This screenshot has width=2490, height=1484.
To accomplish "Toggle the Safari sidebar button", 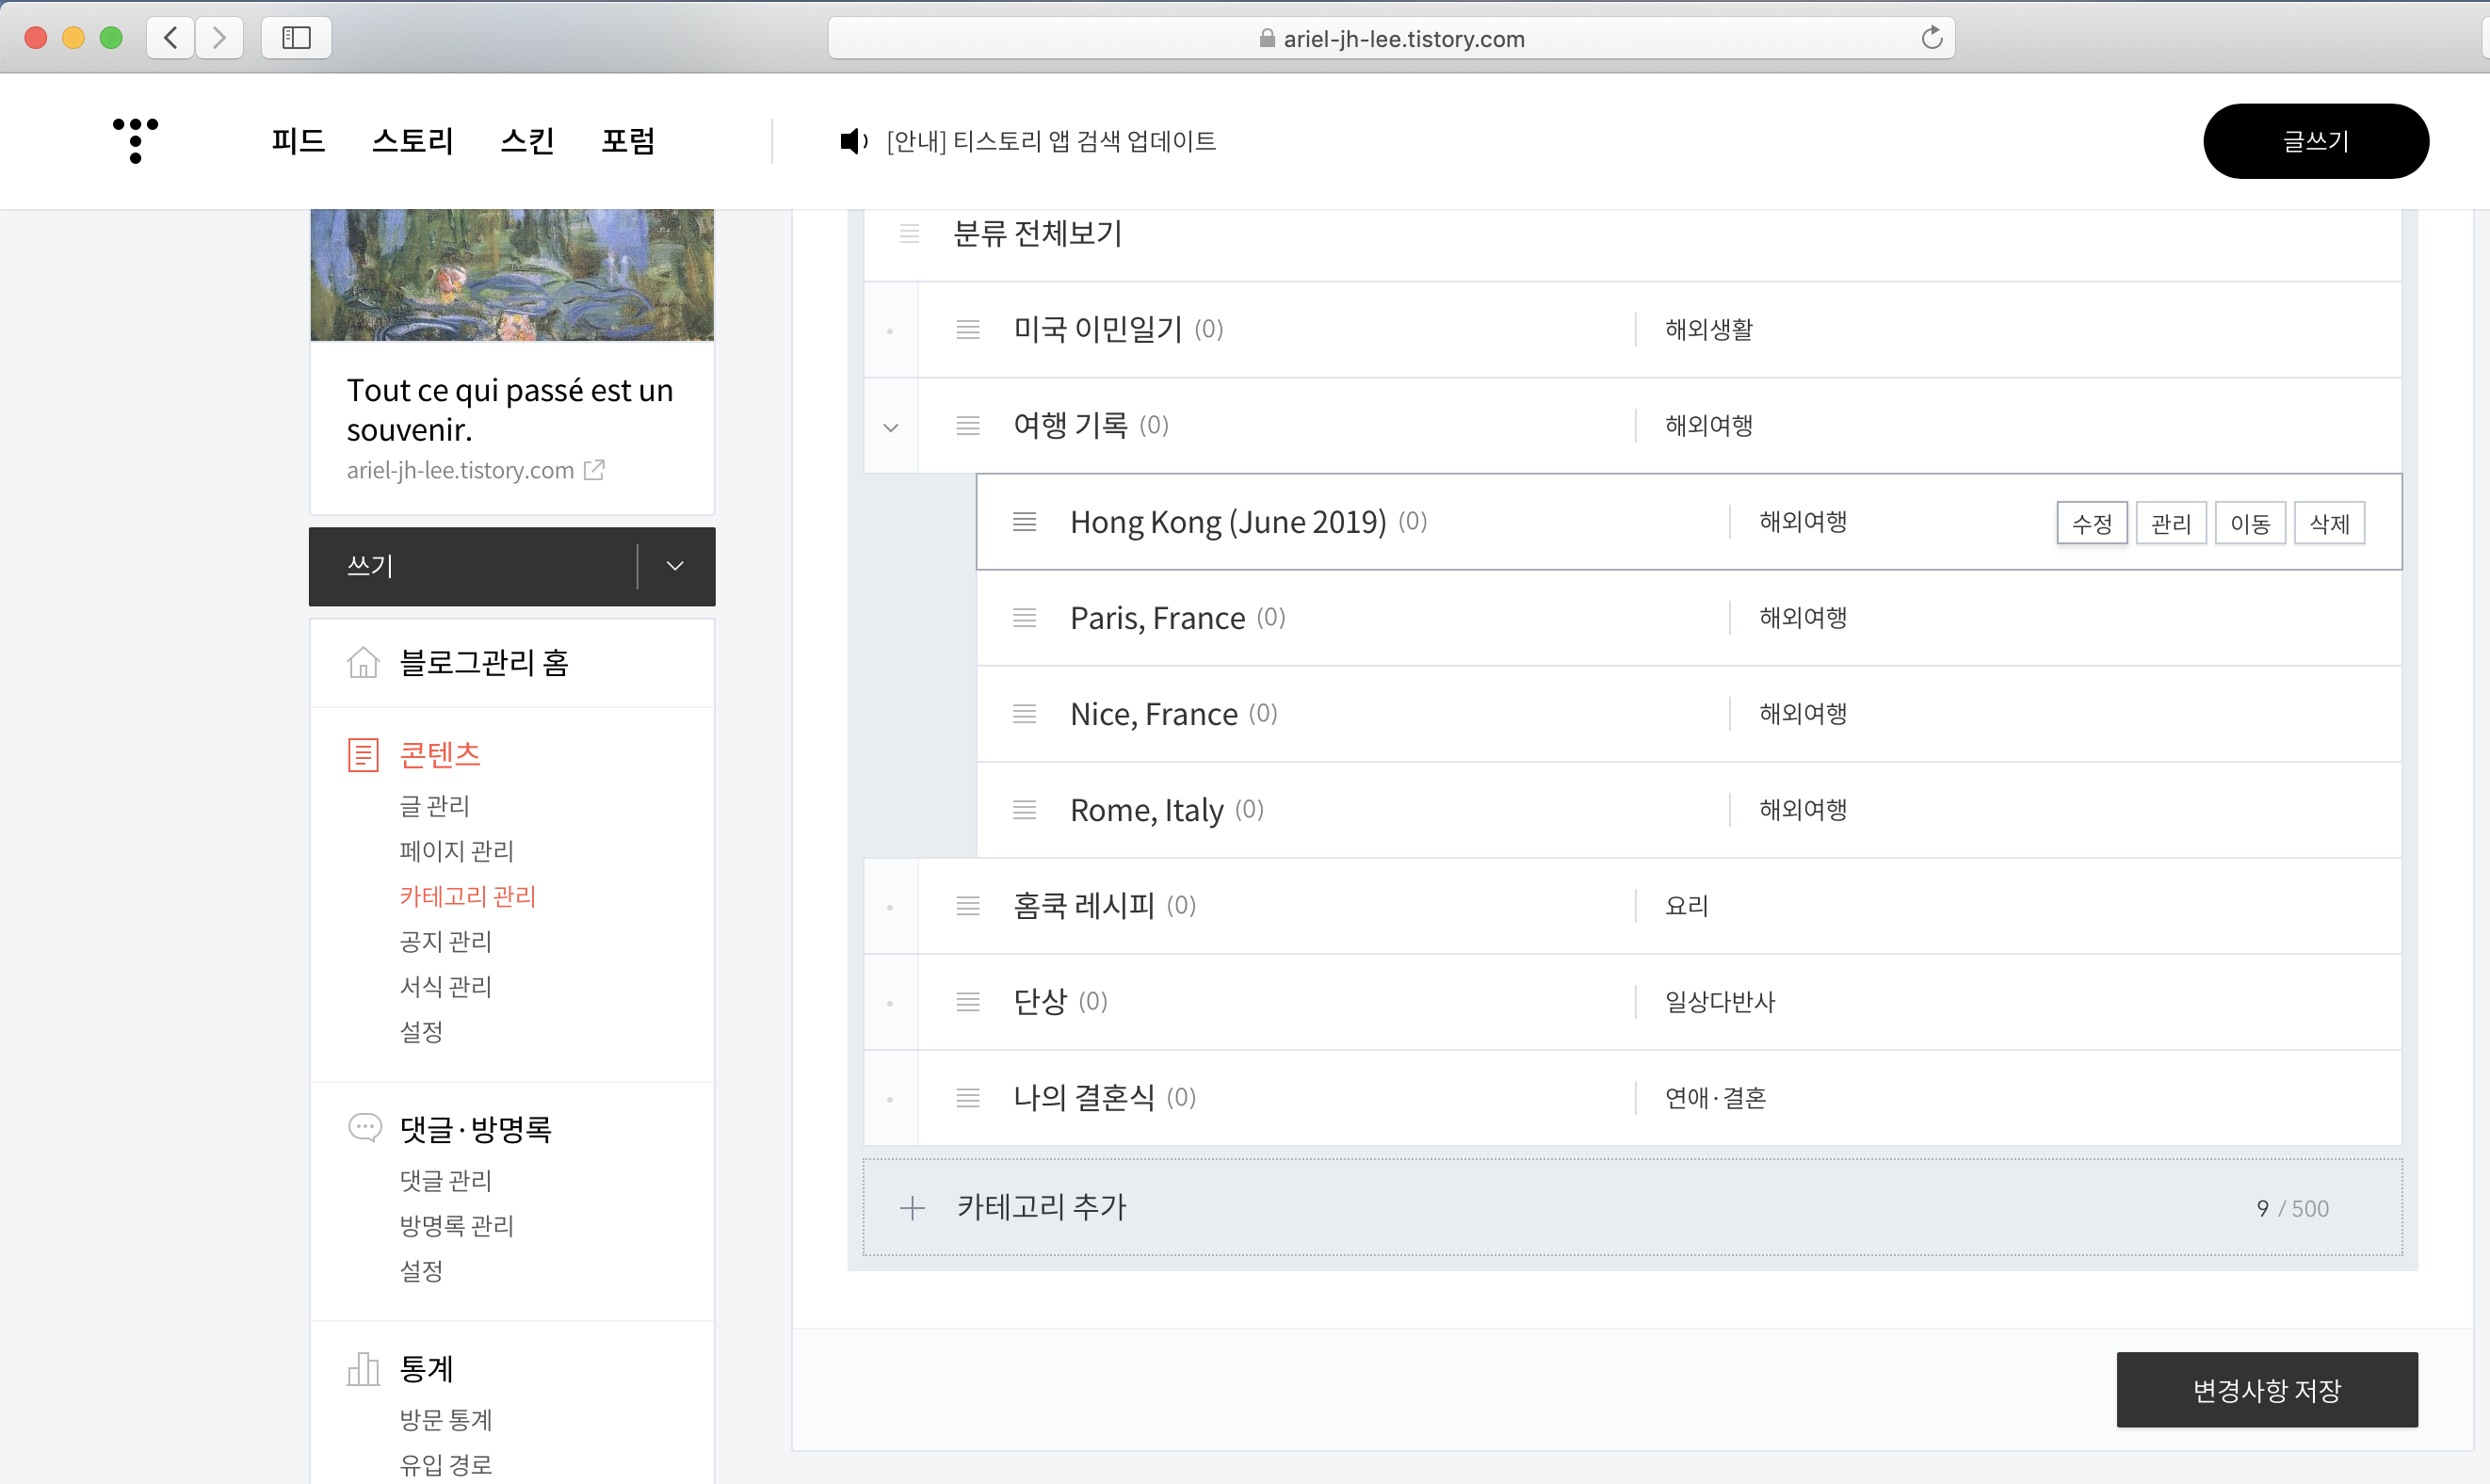I will tap(296, 38).
